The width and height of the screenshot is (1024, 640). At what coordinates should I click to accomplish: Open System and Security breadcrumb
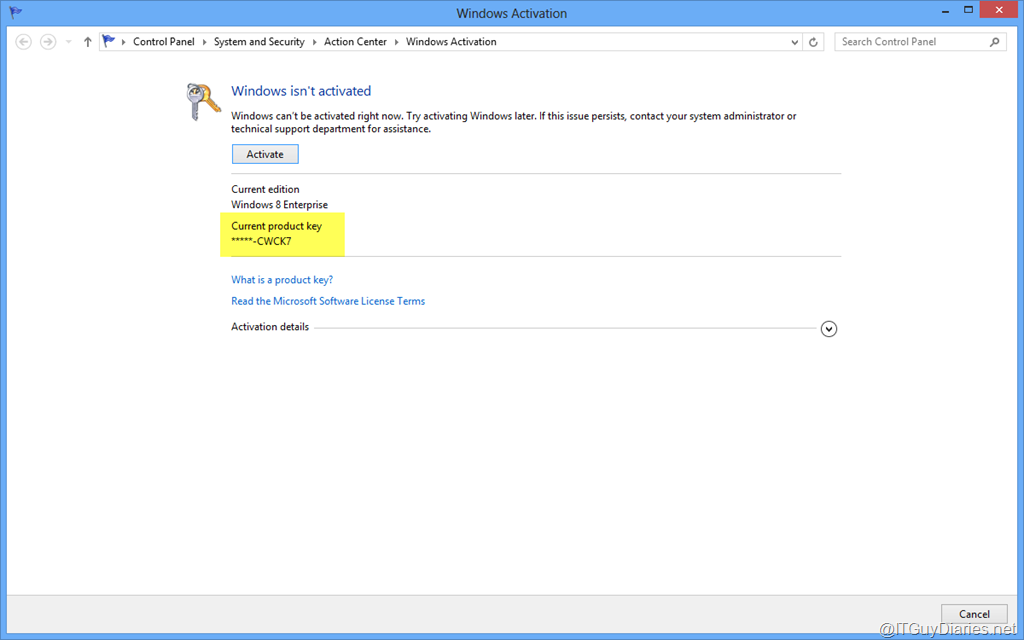pos(259,42)
